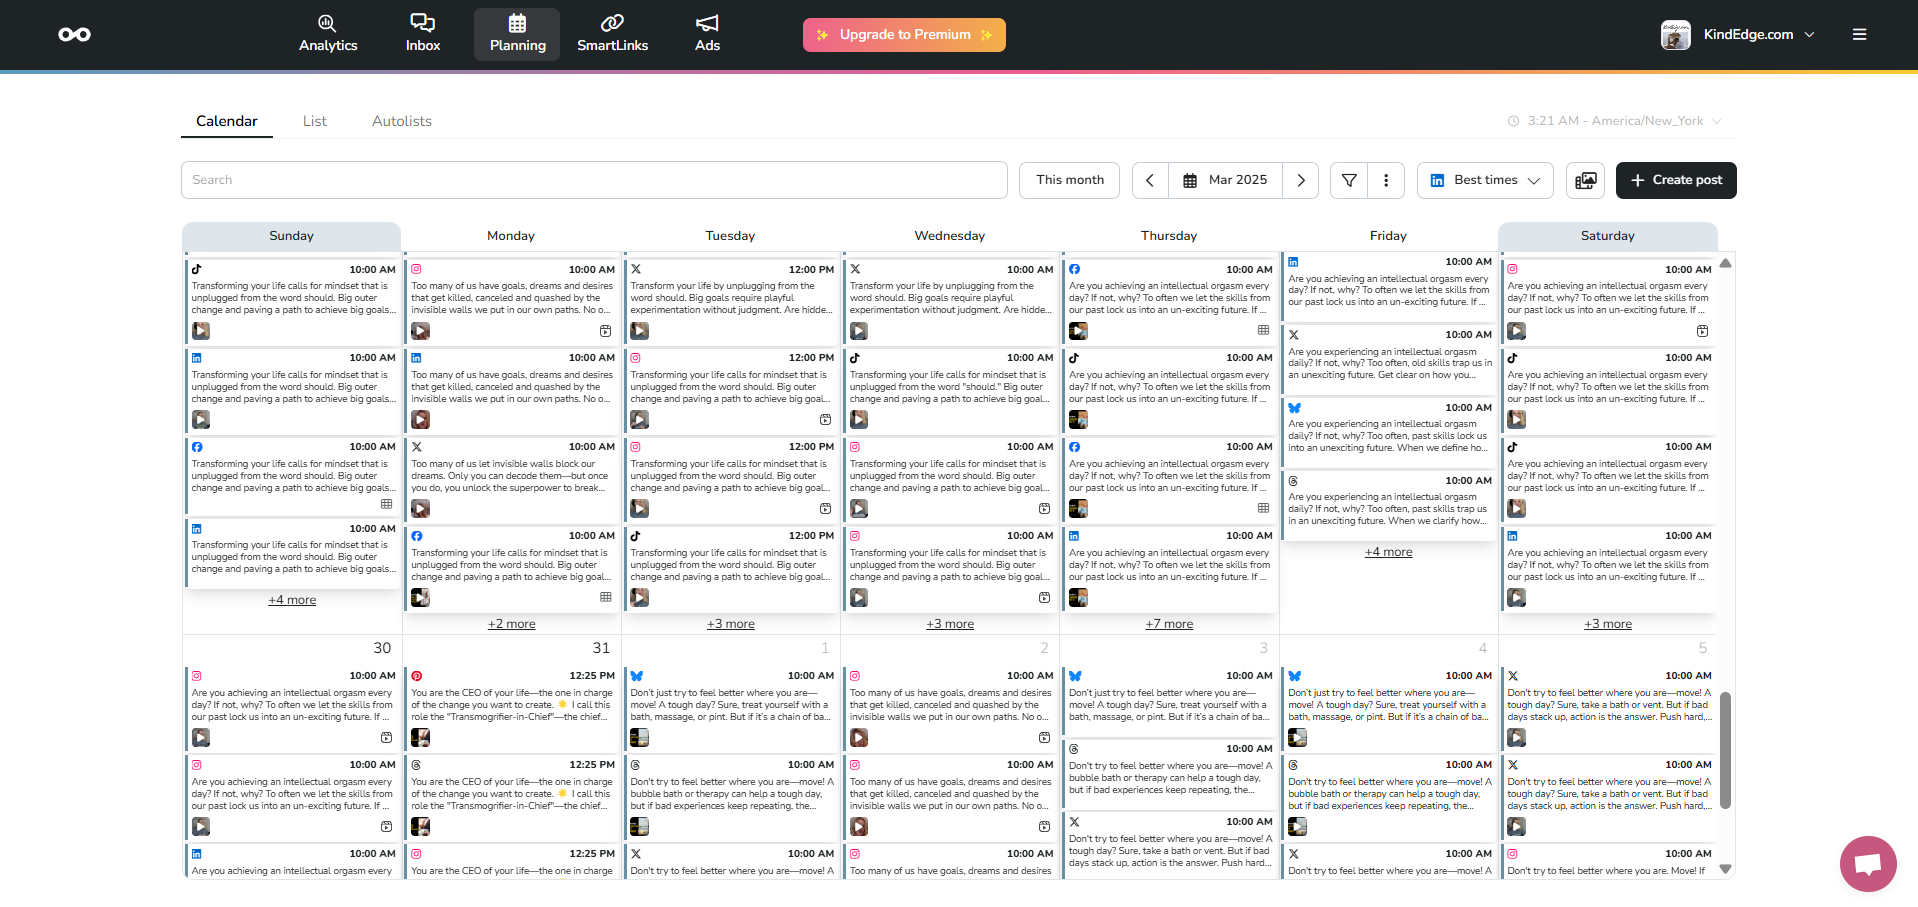Click Bluesky icon on day 1's 'feel better' post
The image size is (1918, 907).
pos(637,676)
